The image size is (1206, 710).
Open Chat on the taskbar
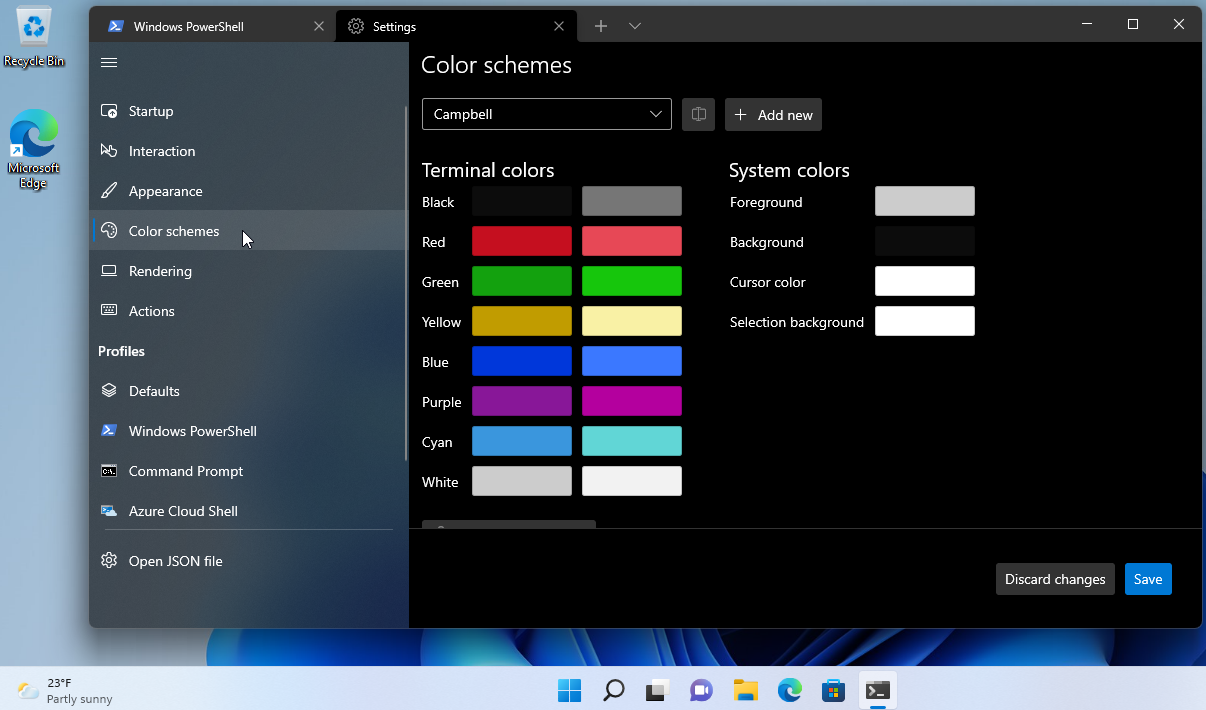tap(701, 690)
